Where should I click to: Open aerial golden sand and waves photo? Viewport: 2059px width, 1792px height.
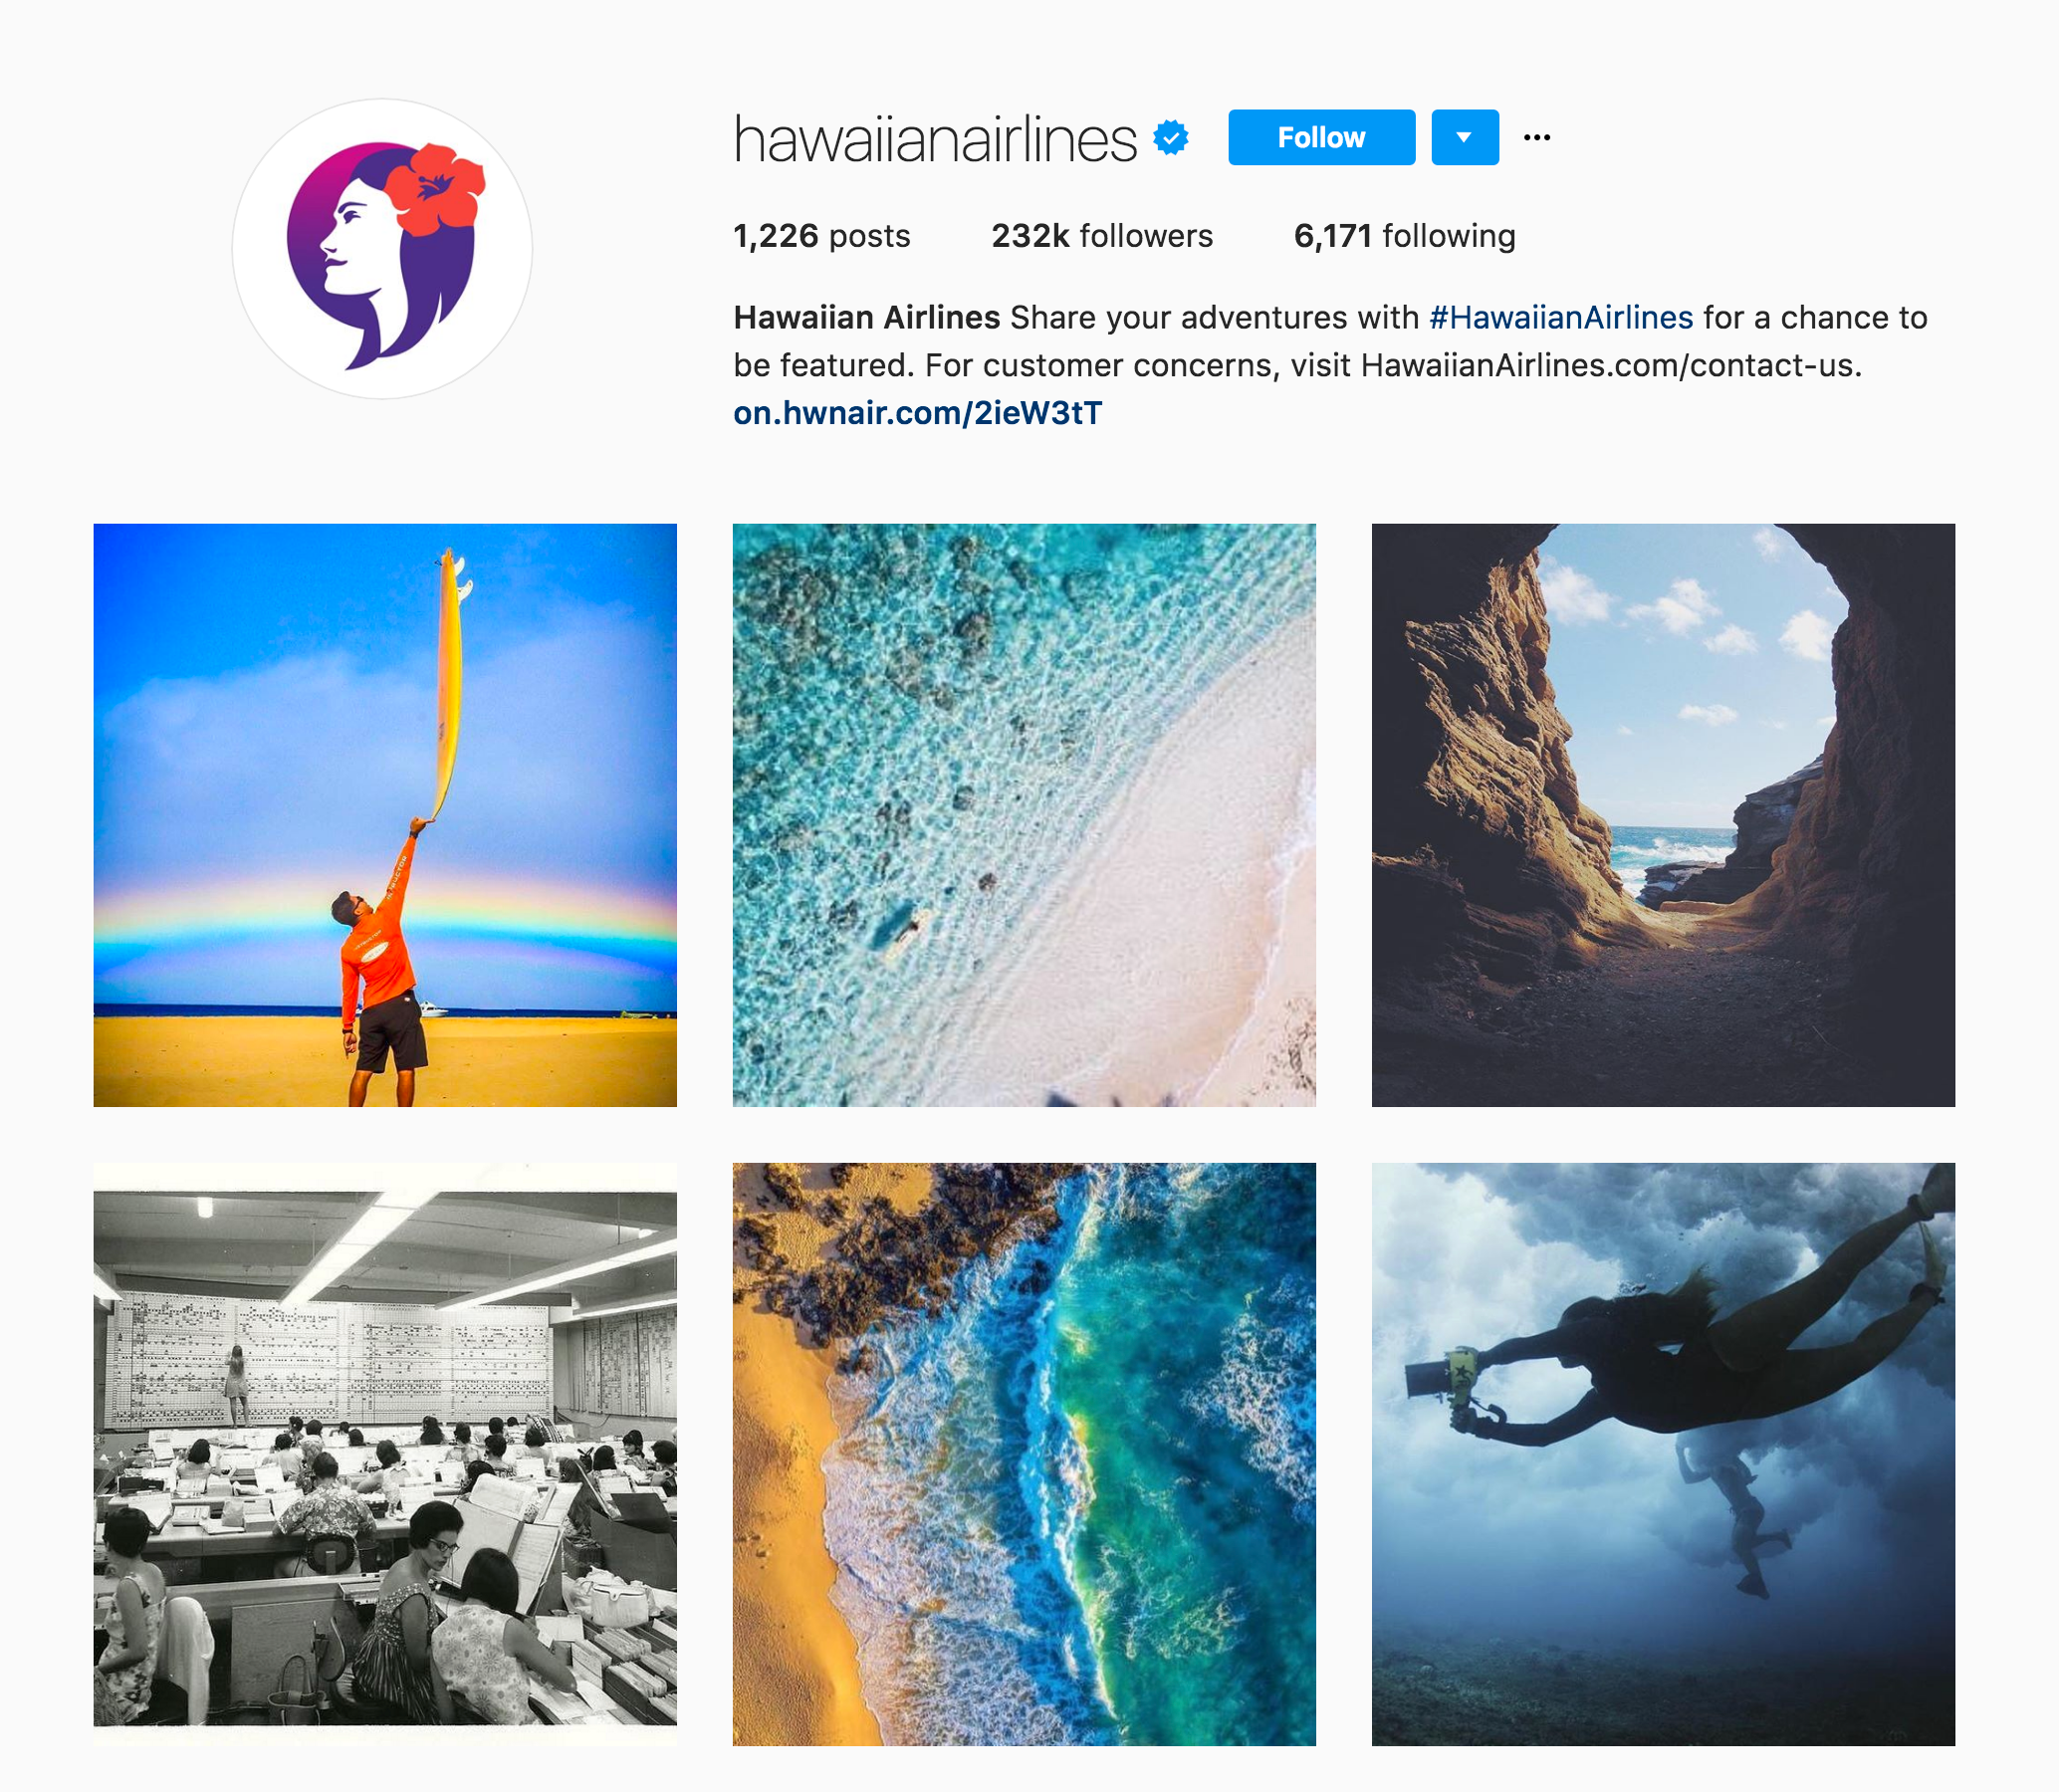point(1024,1454)
